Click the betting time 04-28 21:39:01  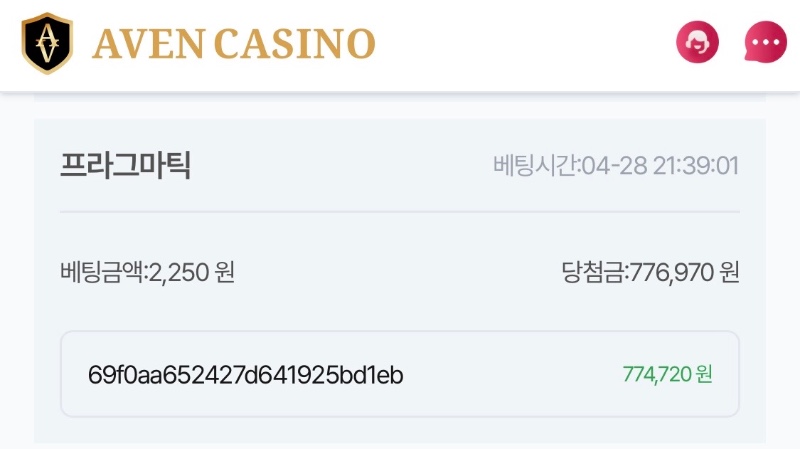[661, 165]
